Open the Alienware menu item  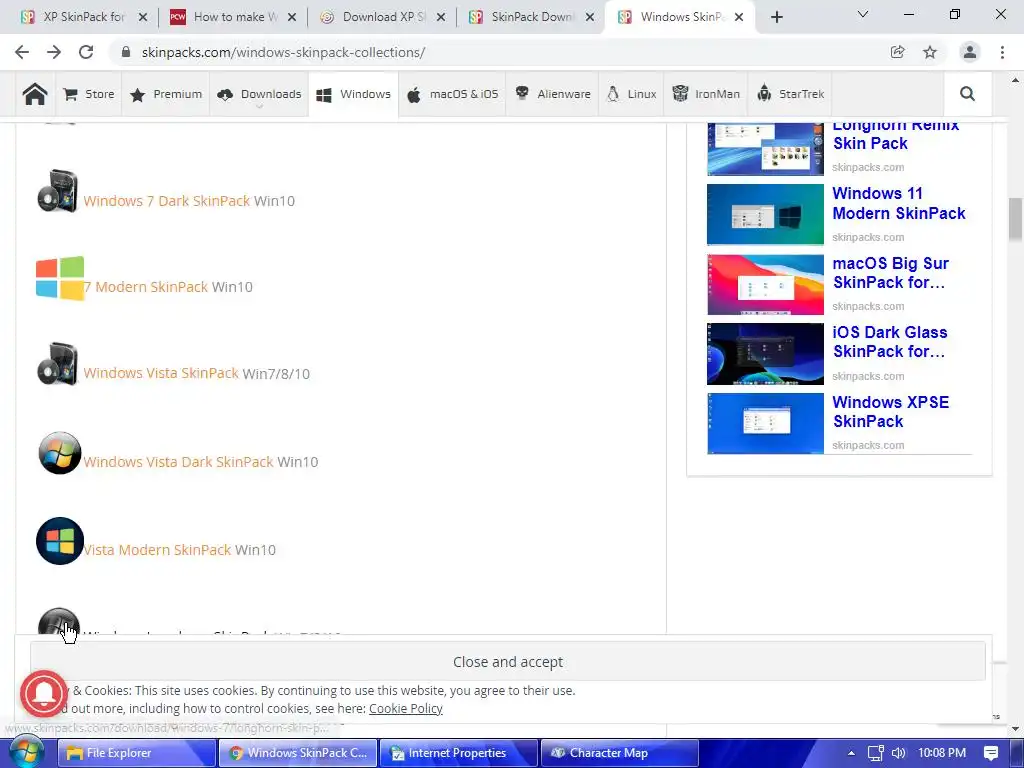tap(552, 94)
